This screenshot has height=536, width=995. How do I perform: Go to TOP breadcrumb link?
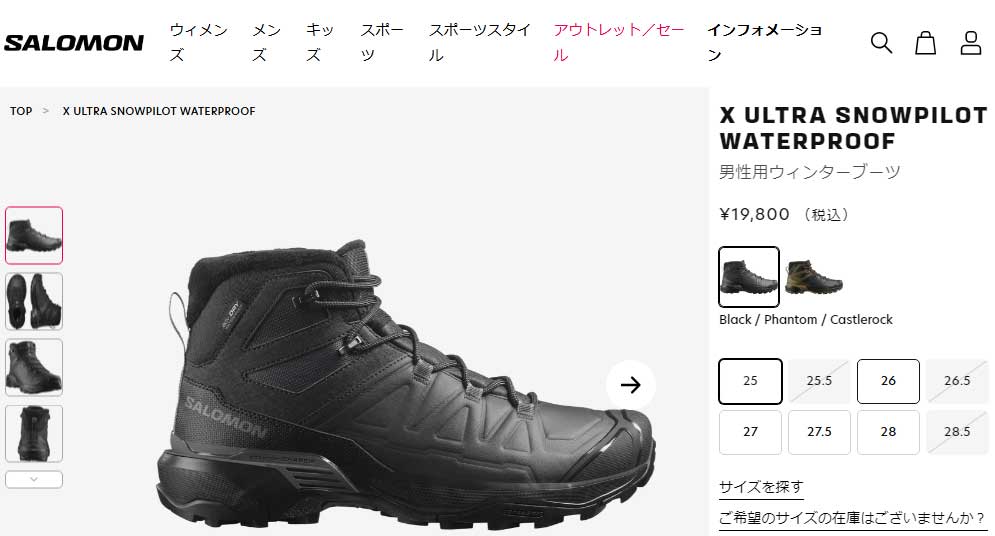click(21, 111)
